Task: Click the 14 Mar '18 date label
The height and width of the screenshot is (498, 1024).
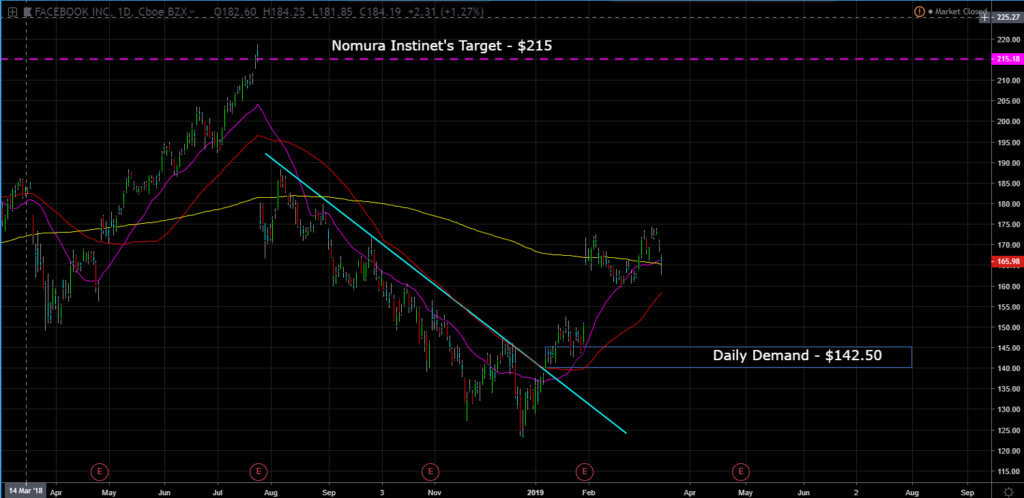Action: (25, 490)
